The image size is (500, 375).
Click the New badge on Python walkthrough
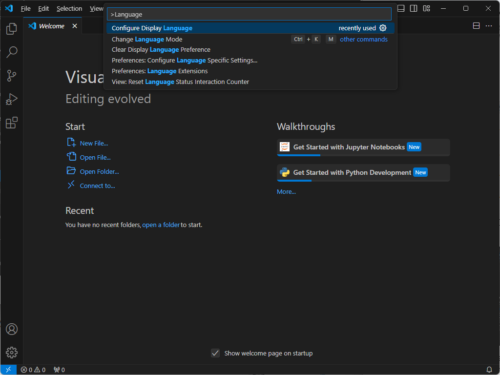pyautogui.click(x=420, y=172)
